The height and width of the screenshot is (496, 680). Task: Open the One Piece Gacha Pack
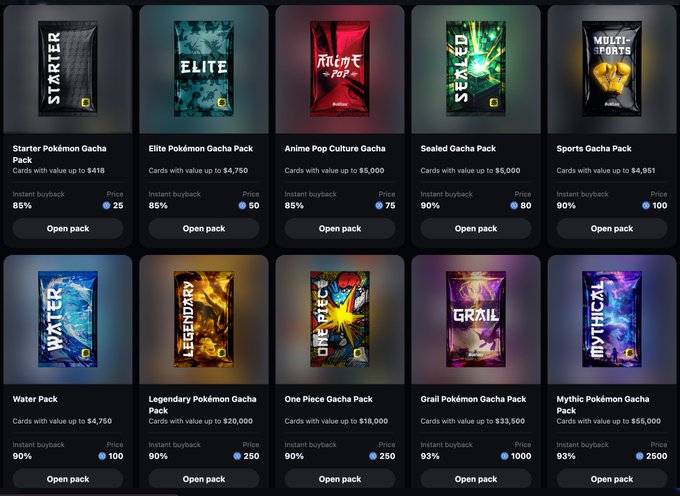click(340, 479)
